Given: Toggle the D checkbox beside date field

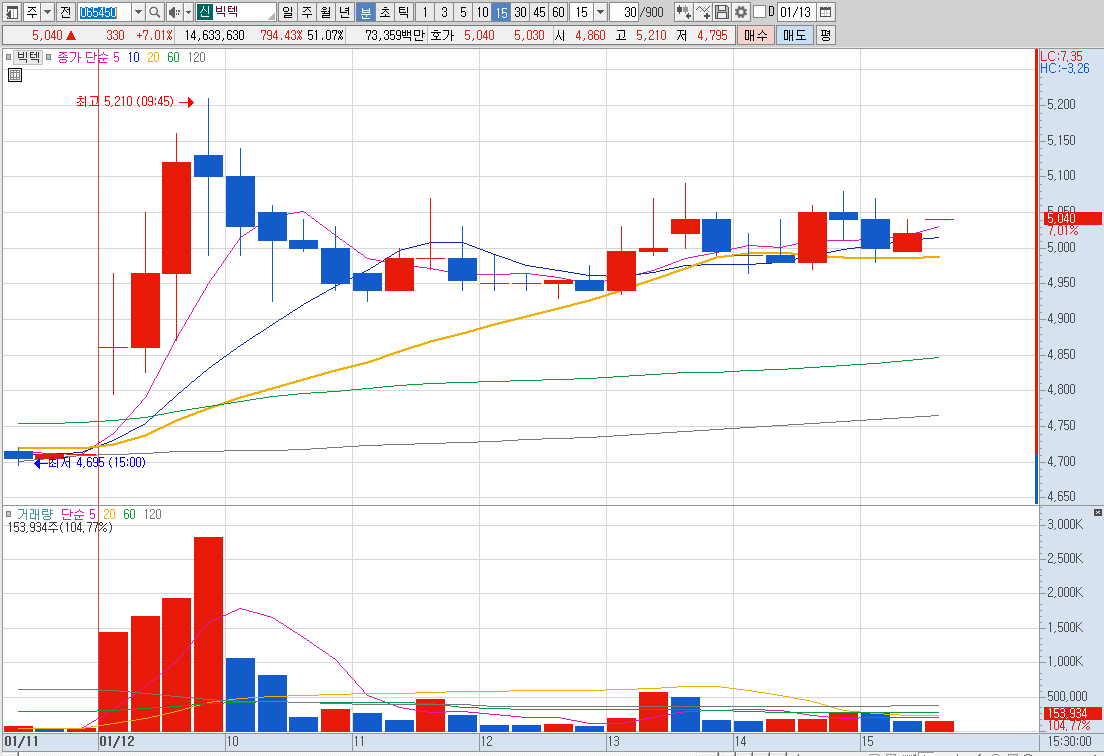Looking at the screenshot, I should 759,12.
